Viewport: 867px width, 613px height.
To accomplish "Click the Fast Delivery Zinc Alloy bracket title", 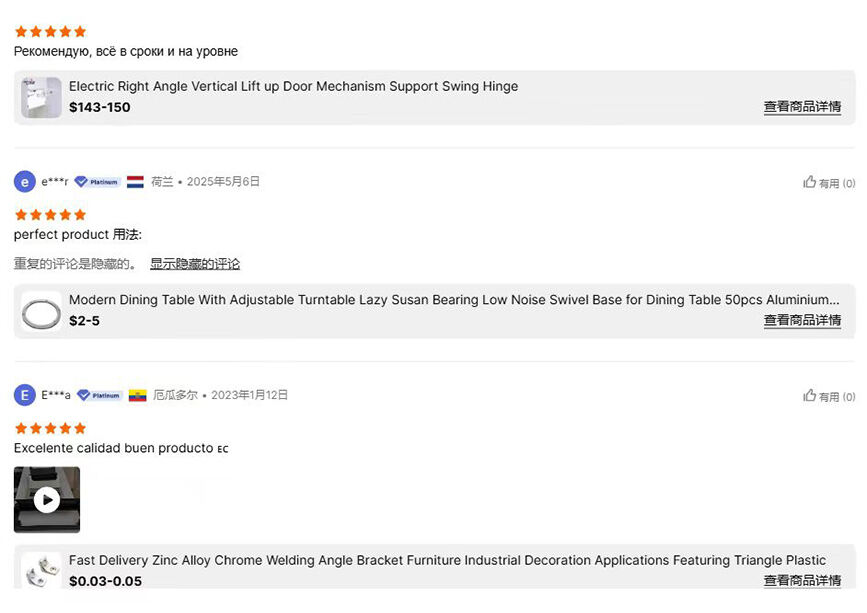I will point(447,560).
